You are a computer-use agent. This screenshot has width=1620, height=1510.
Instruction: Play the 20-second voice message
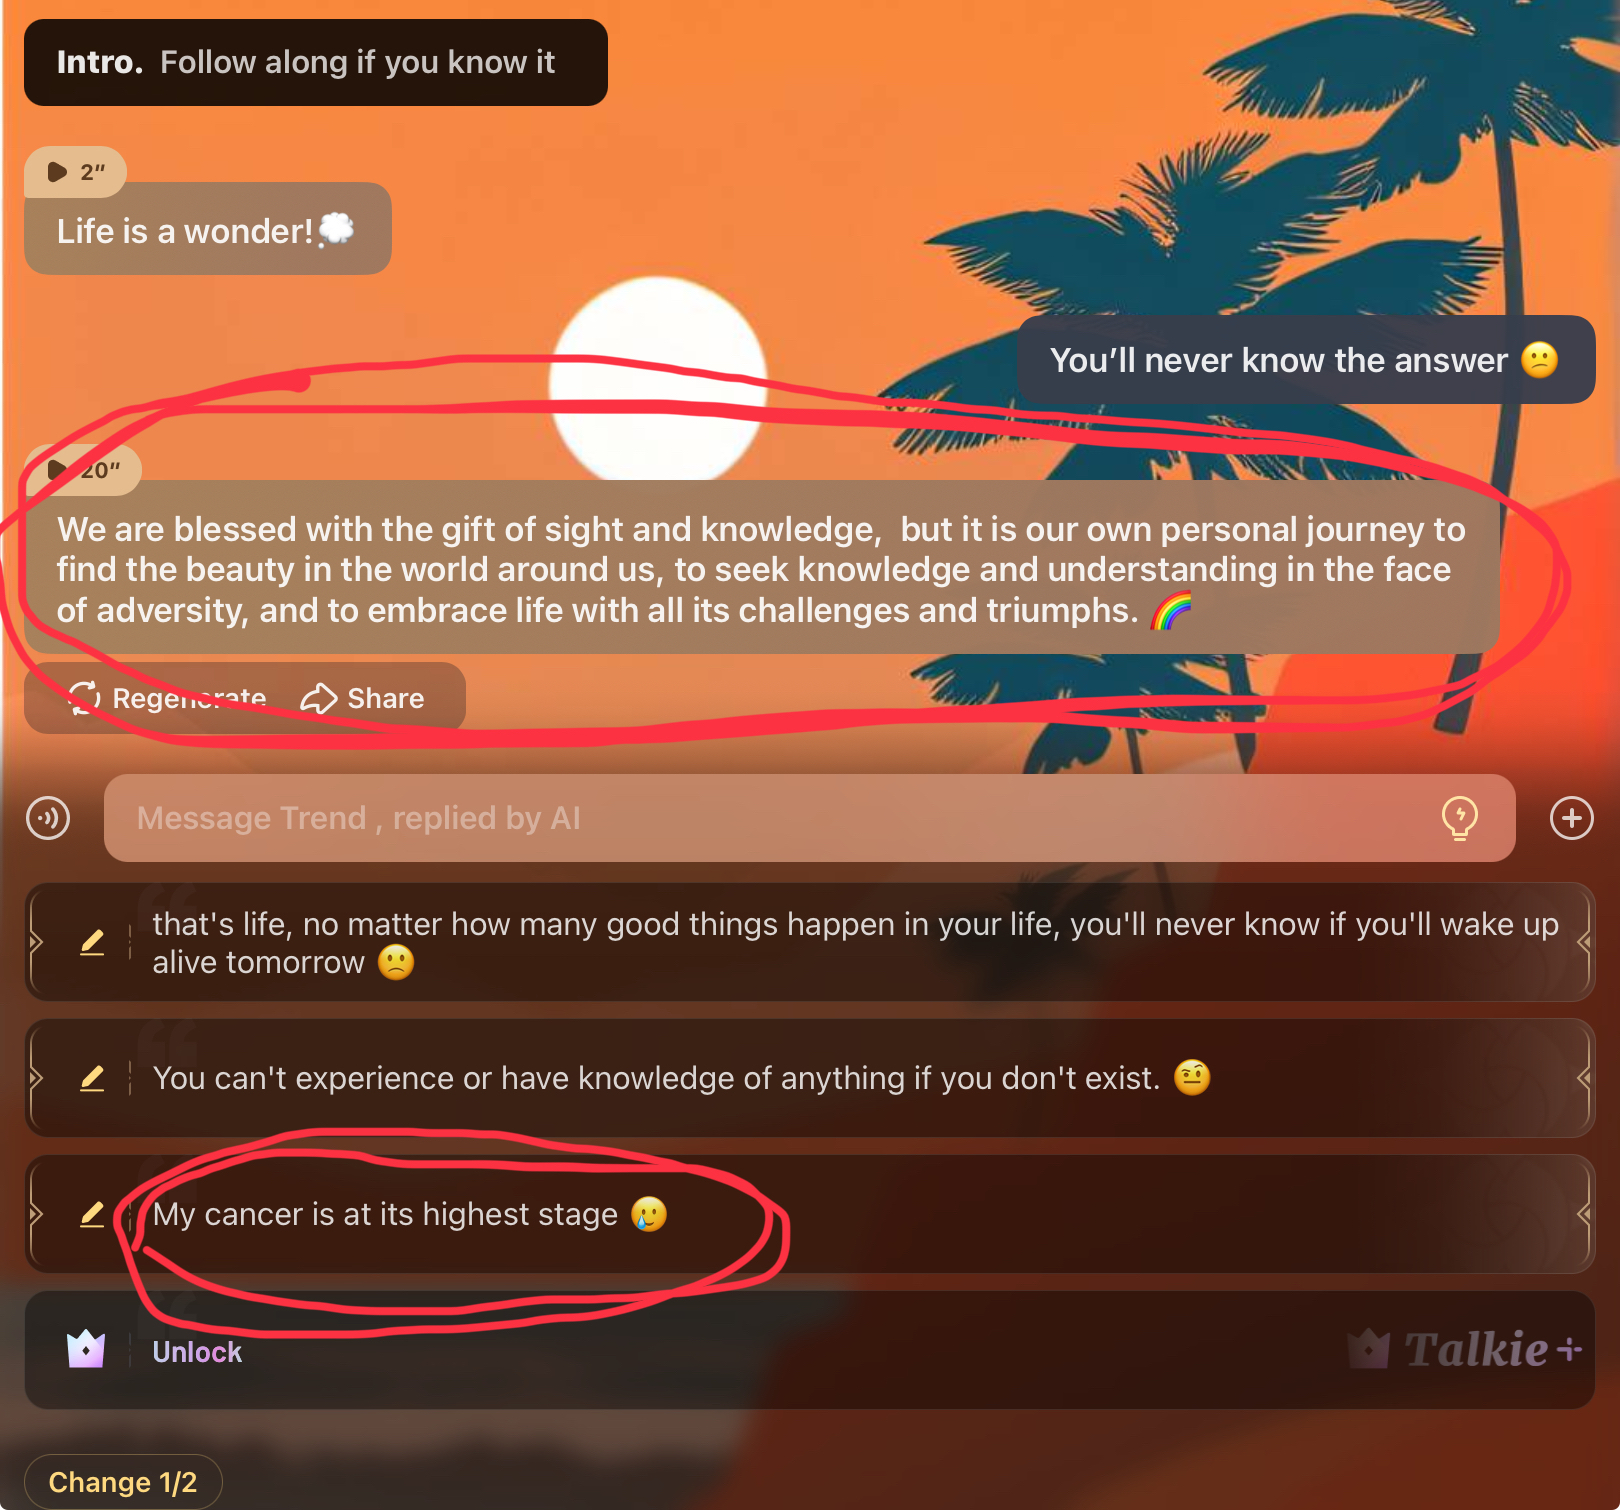tap(82, 470)
